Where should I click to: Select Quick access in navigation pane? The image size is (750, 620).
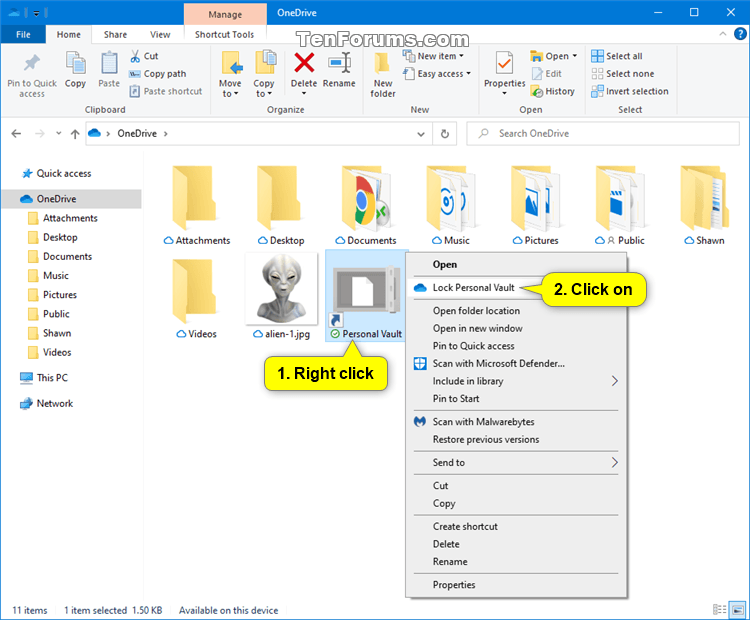63,173
